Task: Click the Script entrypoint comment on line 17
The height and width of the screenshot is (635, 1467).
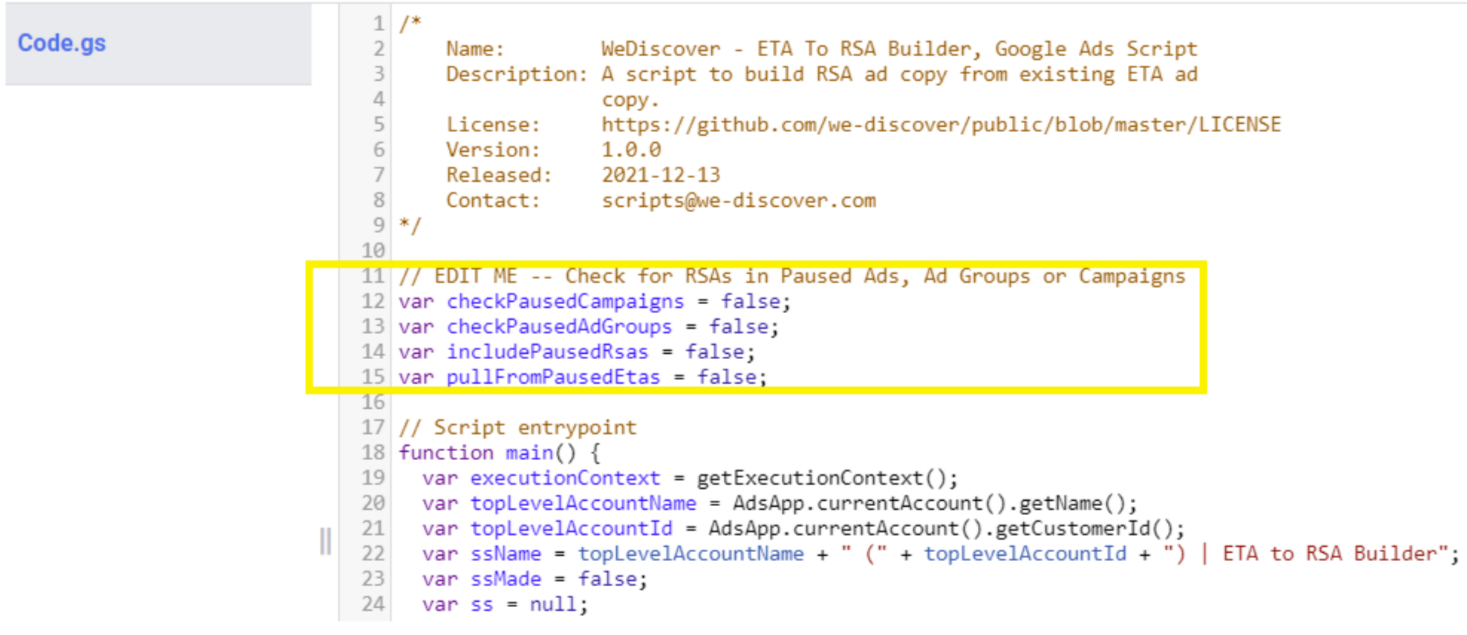Action: coord(517,428)
